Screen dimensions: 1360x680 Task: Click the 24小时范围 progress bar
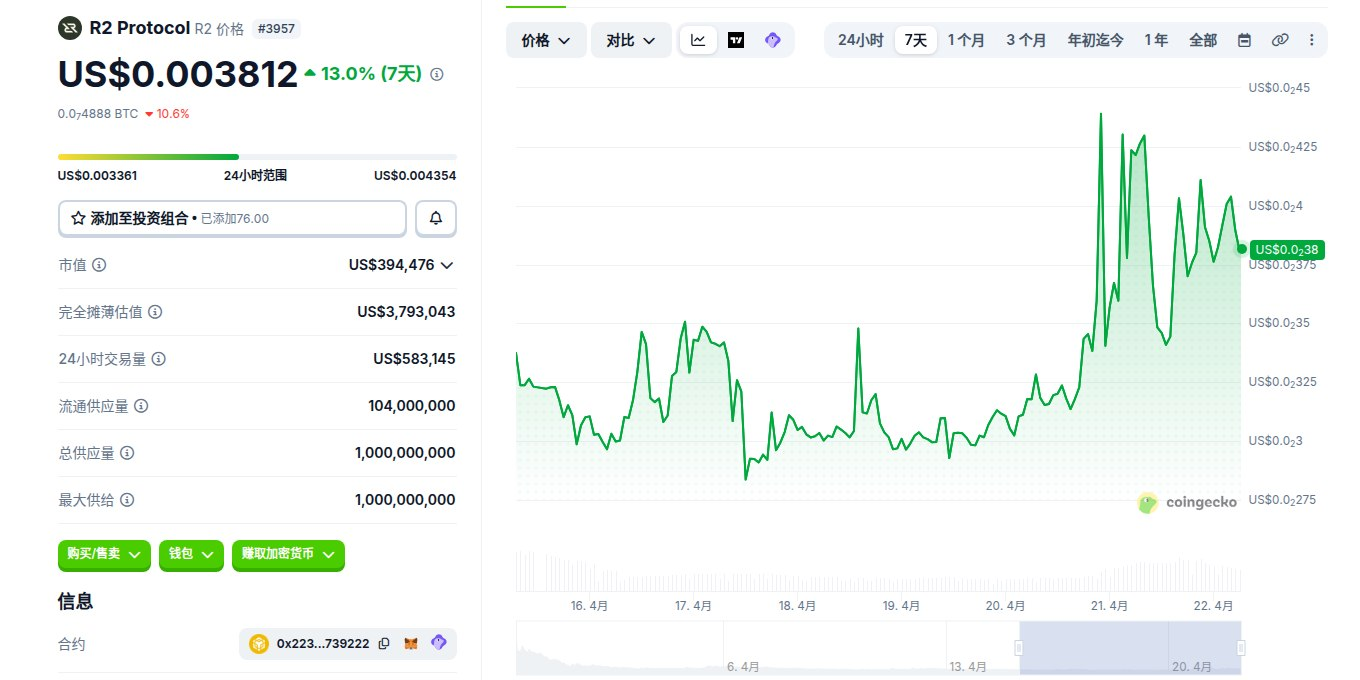click(x=257, y=156)
